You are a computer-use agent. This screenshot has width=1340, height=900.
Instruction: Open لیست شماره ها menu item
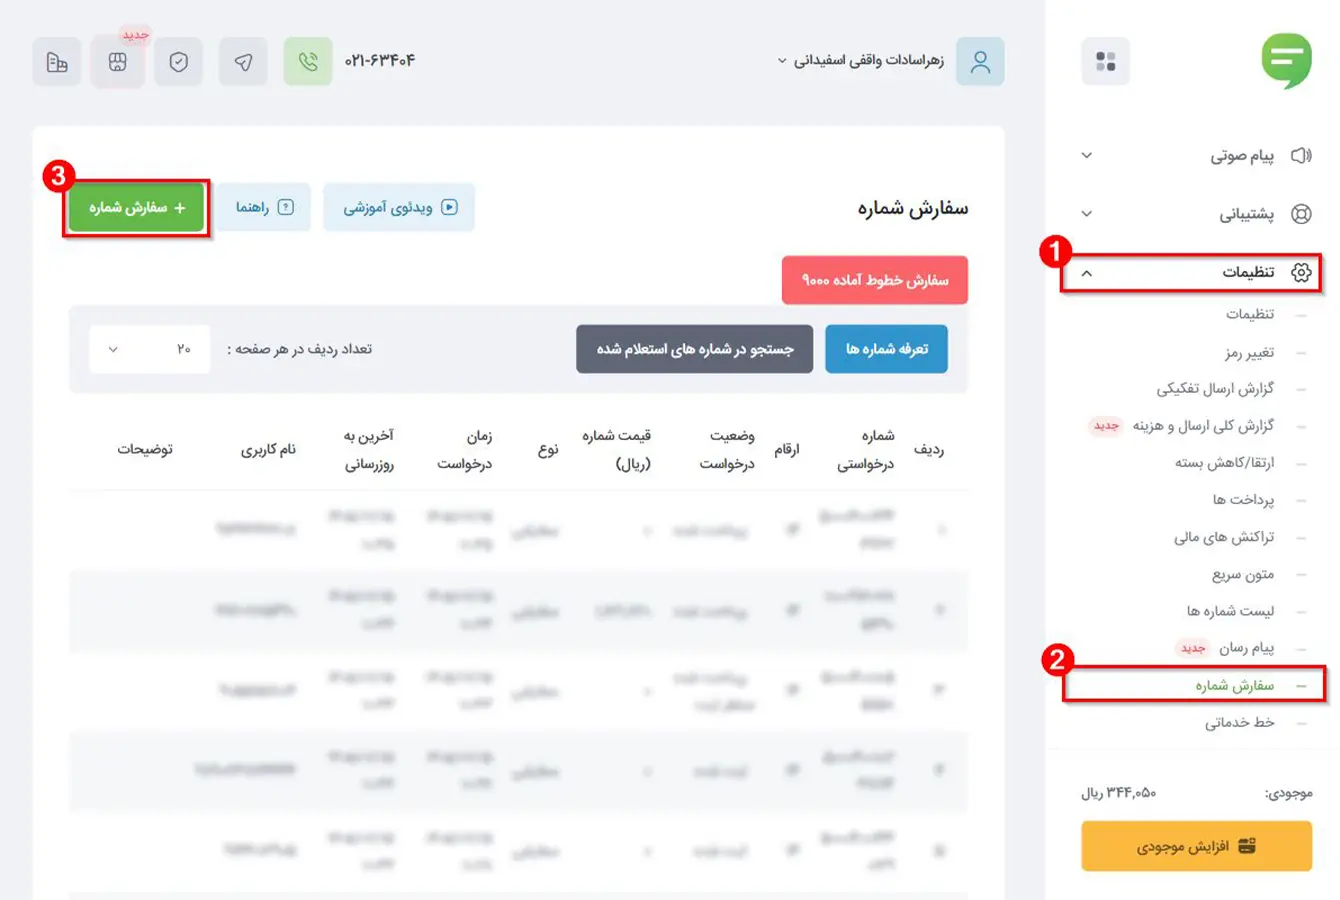coord(1231,611)
